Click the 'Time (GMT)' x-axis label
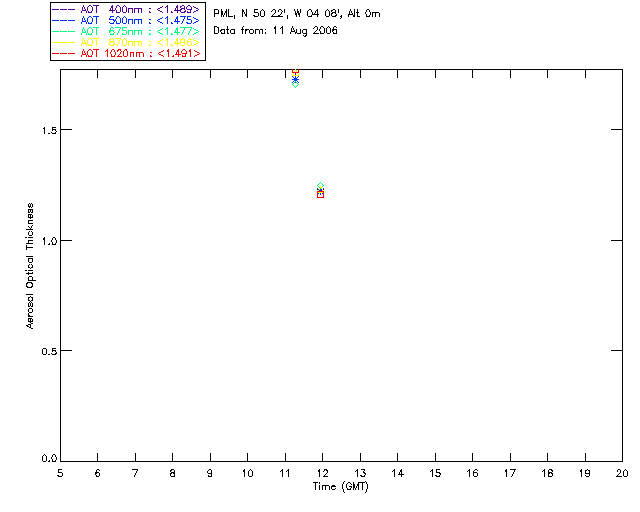Viewport: 640px width, 512px height. pos(340,487)
